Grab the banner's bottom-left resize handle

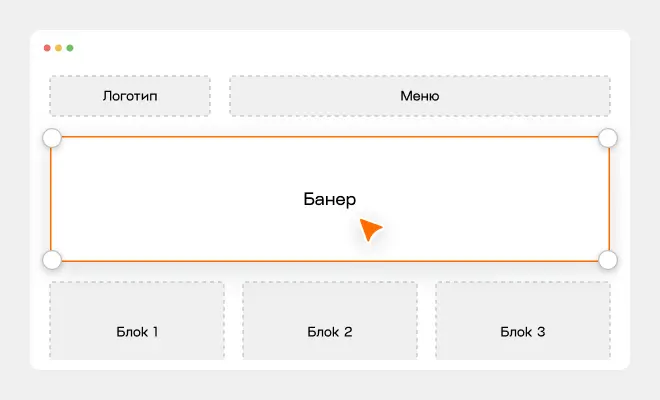pos(52,260)
